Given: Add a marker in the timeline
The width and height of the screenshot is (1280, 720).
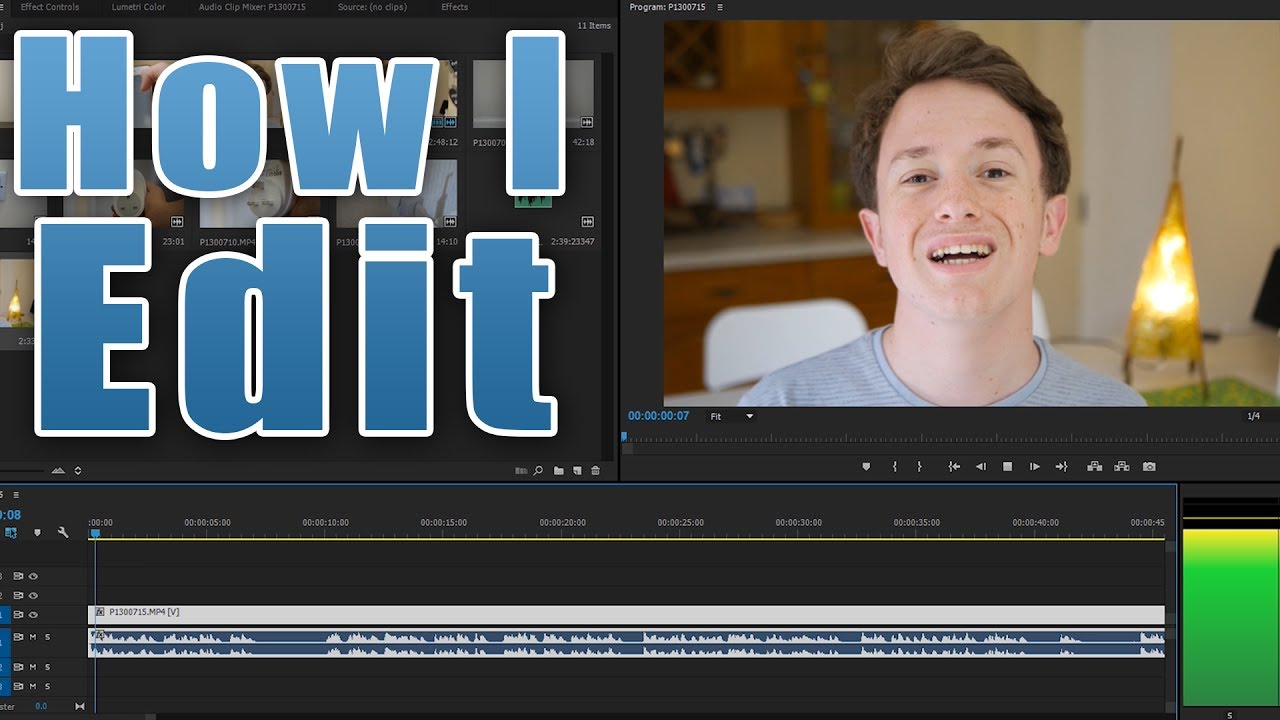Looking at the screenshot, I should point(37,533).
